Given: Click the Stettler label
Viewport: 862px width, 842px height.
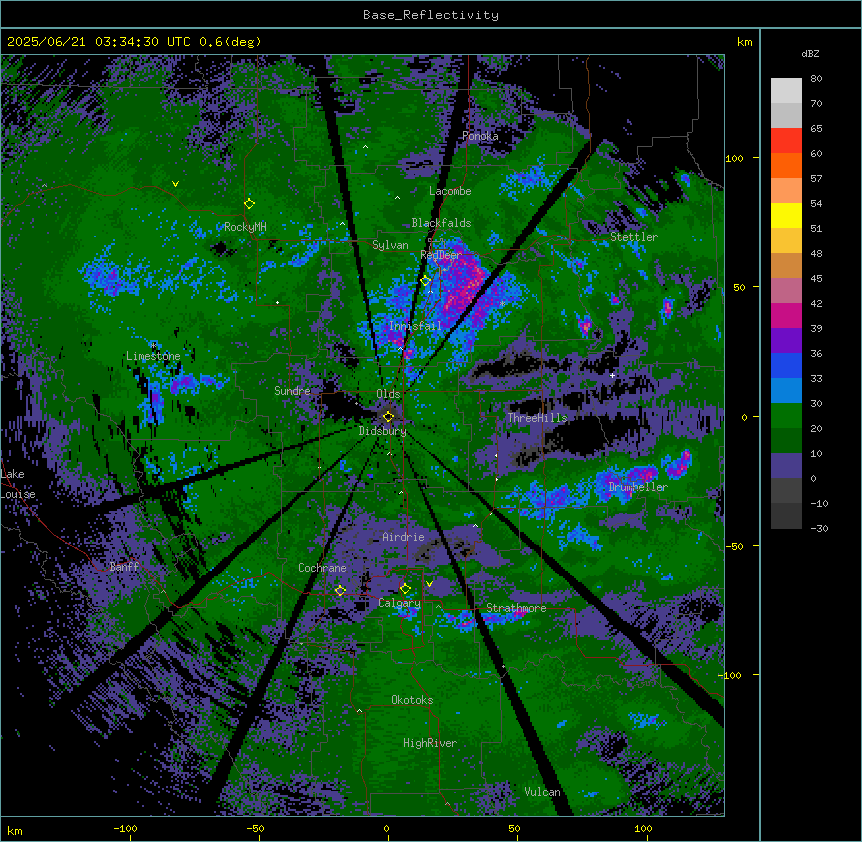Looking at the screenshot, I should click(x=634, y=237).
